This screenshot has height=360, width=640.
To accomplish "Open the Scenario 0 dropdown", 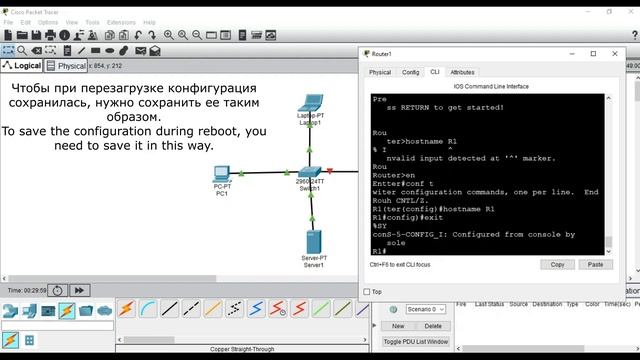I will click(x=425, y=309).
